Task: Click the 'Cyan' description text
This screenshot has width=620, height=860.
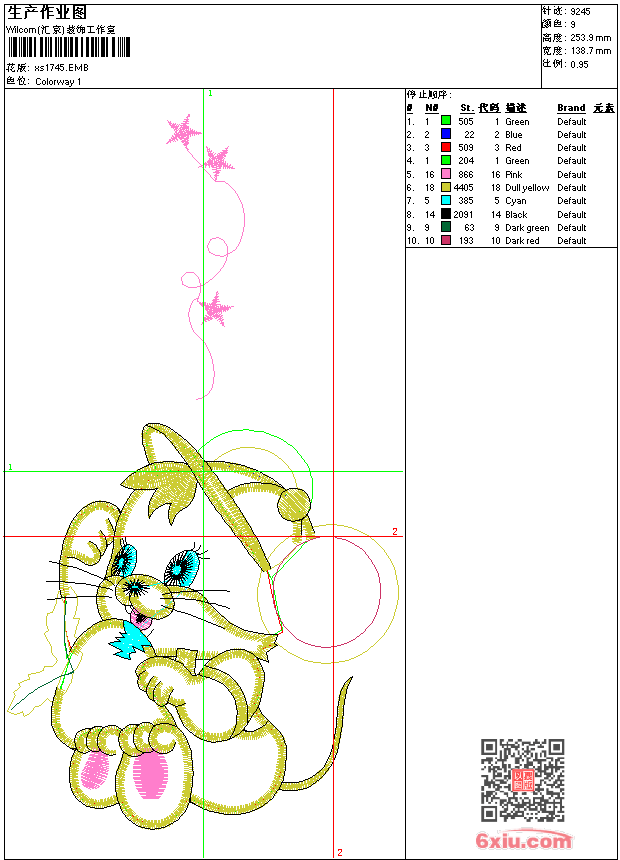Action: (x=516, y=201)
